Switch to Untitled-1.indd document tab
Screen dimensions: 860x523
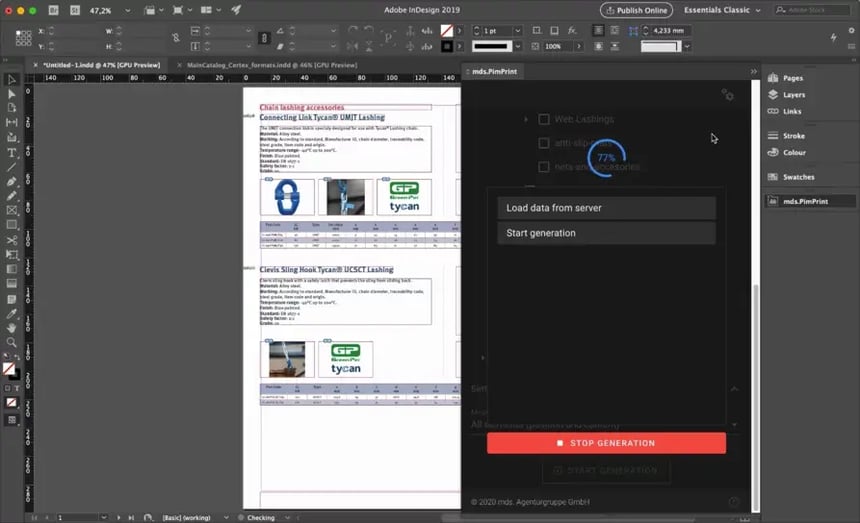click(x=101, y=65)
